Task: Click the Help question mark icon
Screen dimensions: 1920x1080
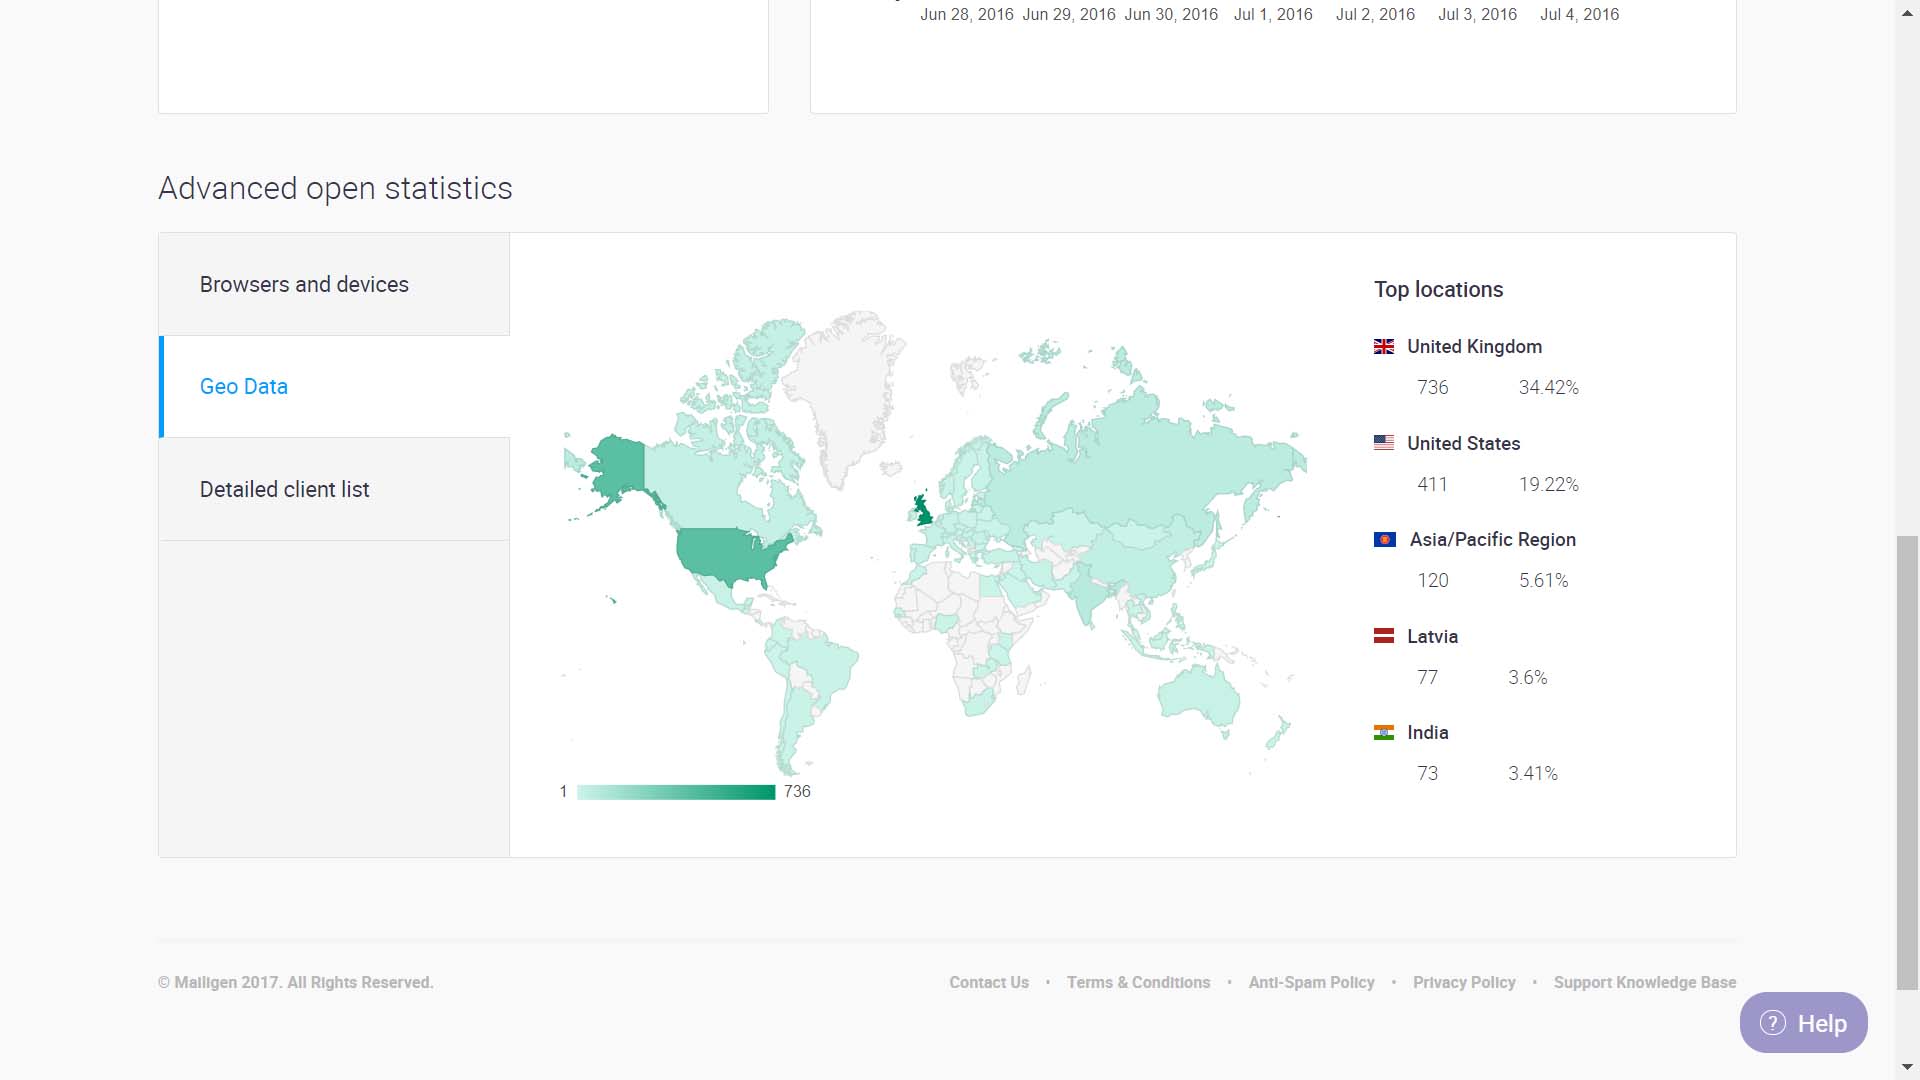Action: coord(1773,1023)
